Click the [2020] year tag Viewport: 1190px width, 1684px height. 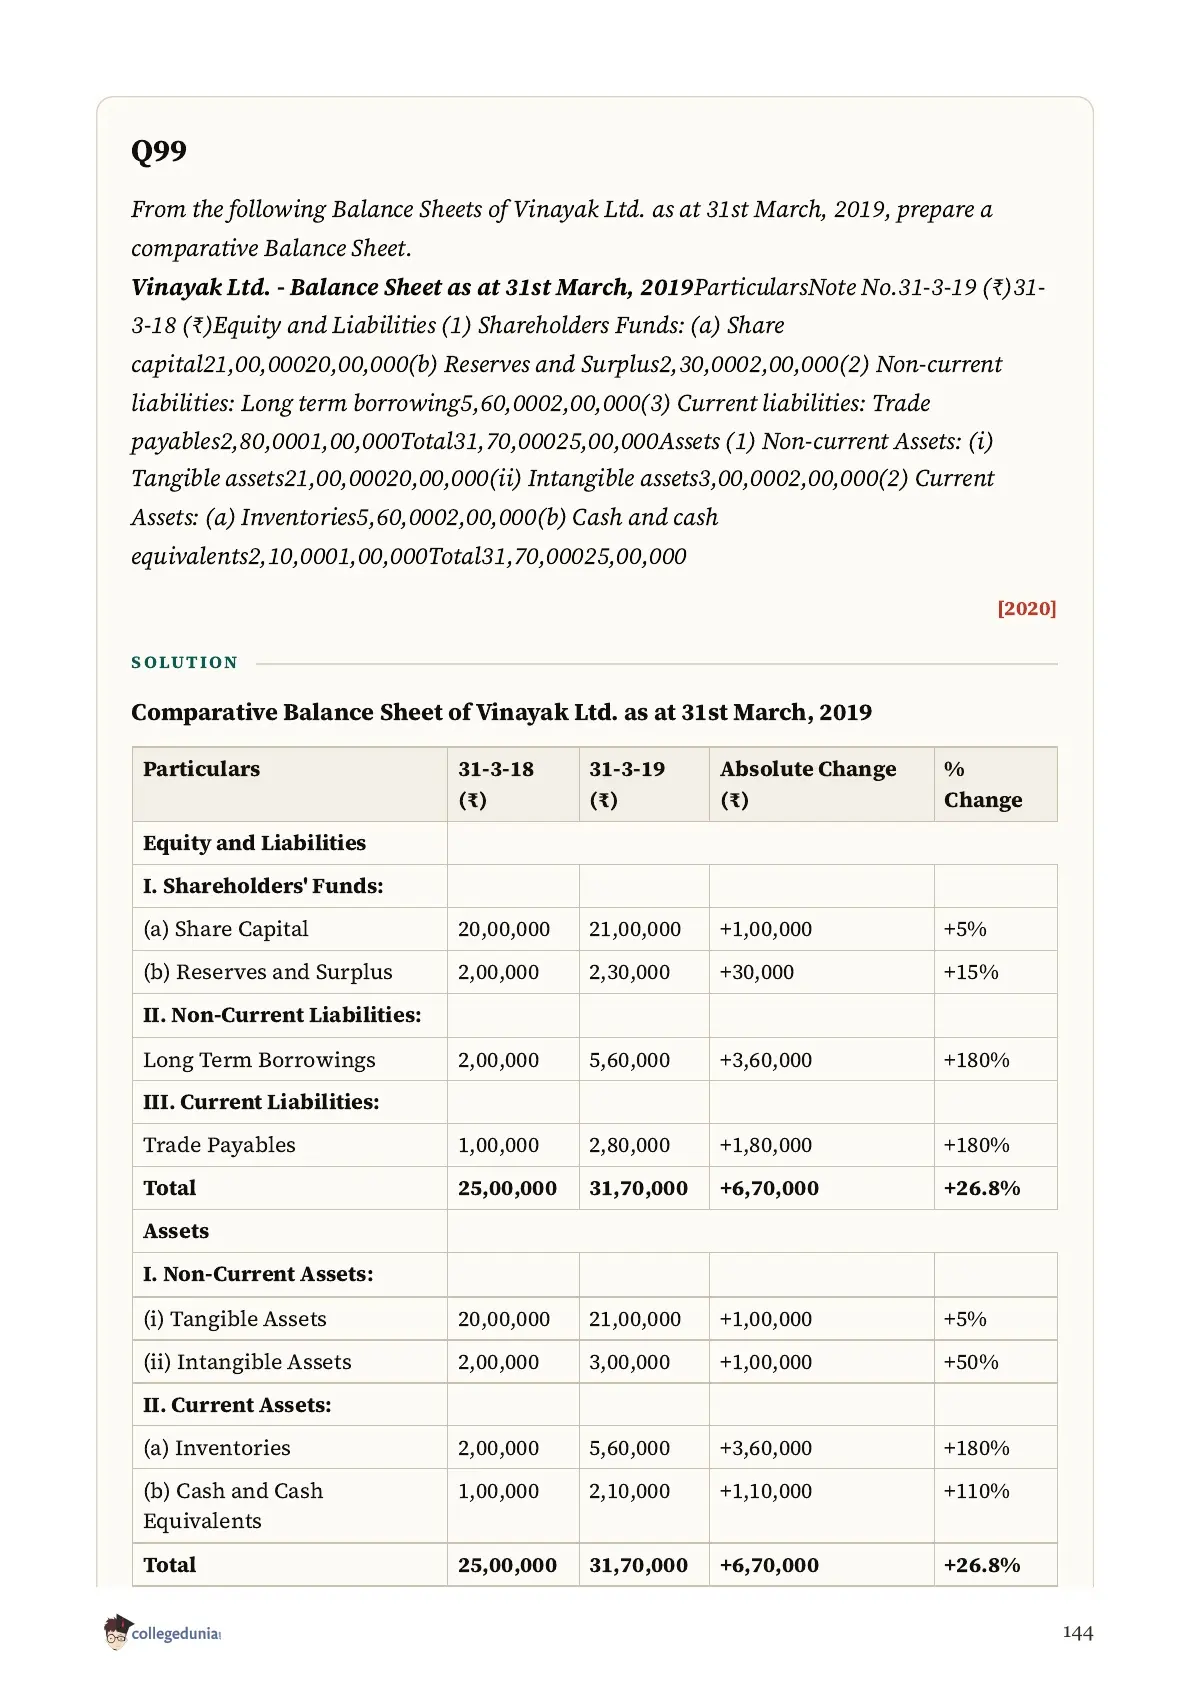point(1026,608)
